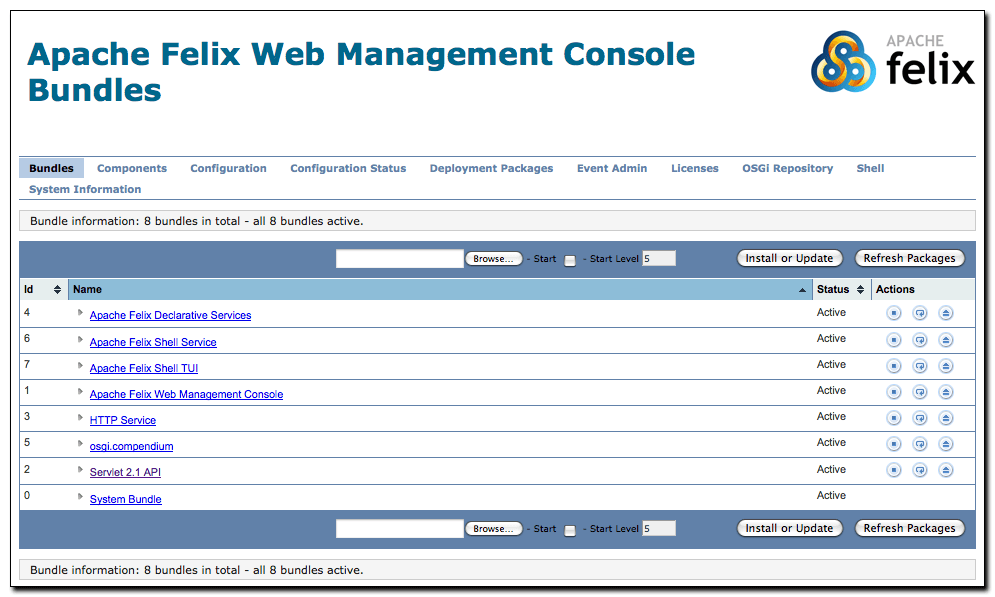The width and height of the screenshot is (995, 597).
Task: Expand Servlet 2.1 API bundle details
Action: [x=80, y=469]
